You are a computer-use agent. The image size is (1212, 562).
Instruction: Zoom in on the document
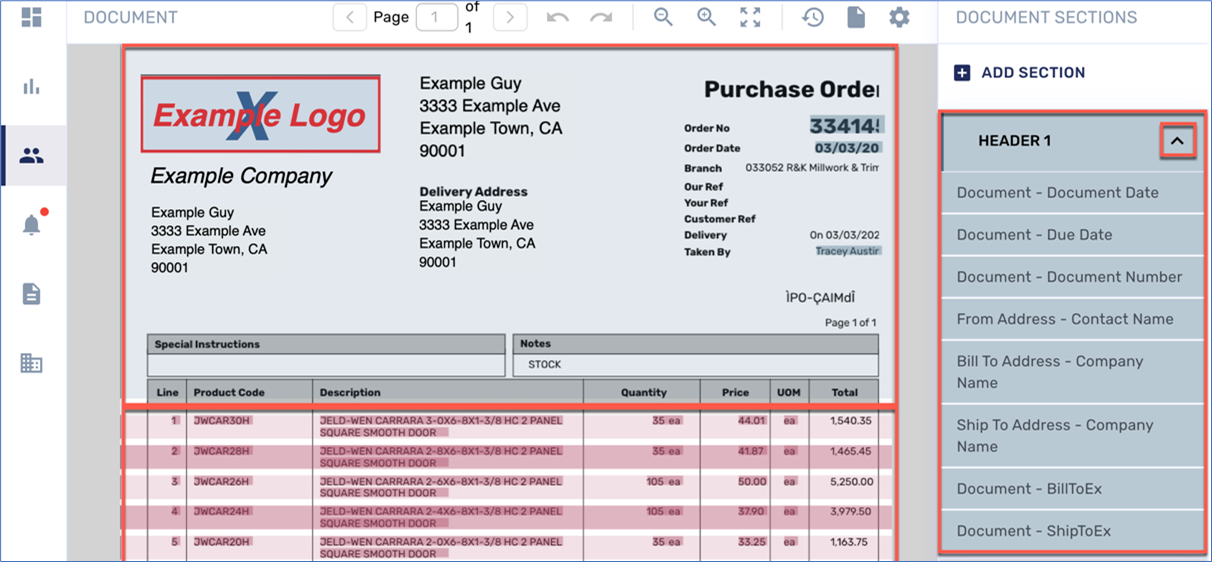[707, 17]
